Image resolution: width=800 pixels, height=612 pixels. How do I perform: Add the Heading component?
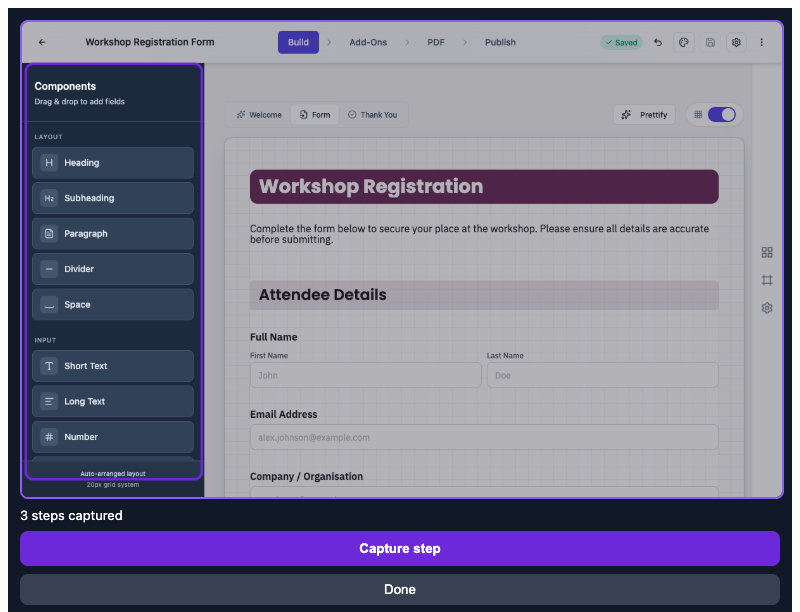(x=113, y=163)
